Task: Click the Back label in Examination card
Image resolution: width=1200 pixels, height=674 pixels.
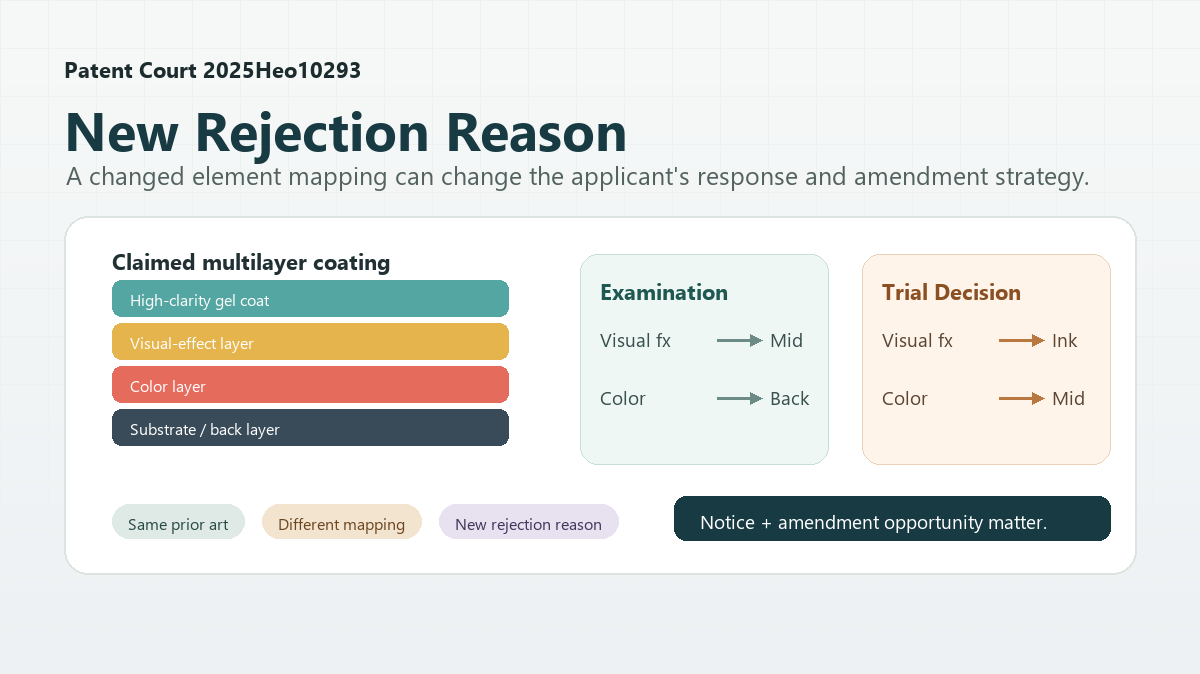Action: pyautogui.click(x=789, y=399)
